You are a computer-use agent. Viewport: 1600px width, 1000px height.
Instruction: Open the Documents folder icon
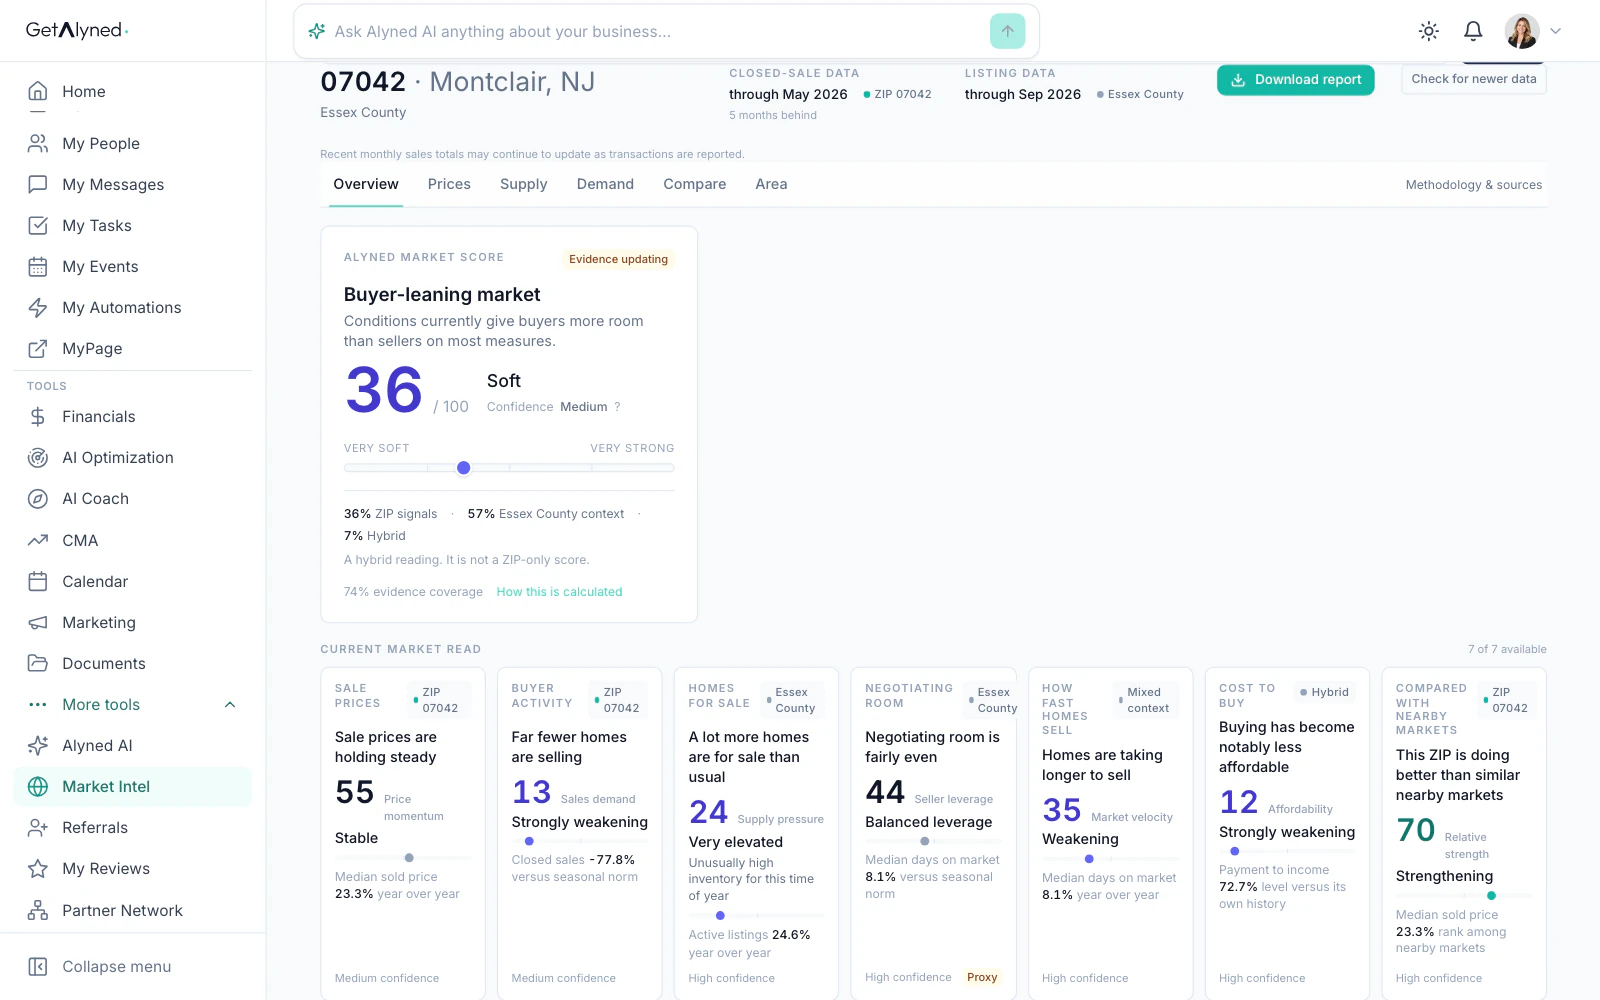[x=38, y=663]
